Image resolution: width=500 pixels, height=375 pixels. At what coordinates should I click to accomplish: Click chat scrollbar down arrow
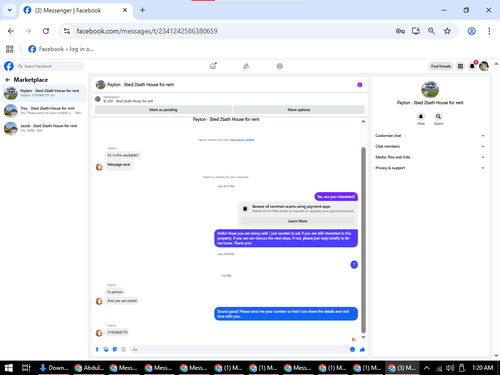pos(363,337)
